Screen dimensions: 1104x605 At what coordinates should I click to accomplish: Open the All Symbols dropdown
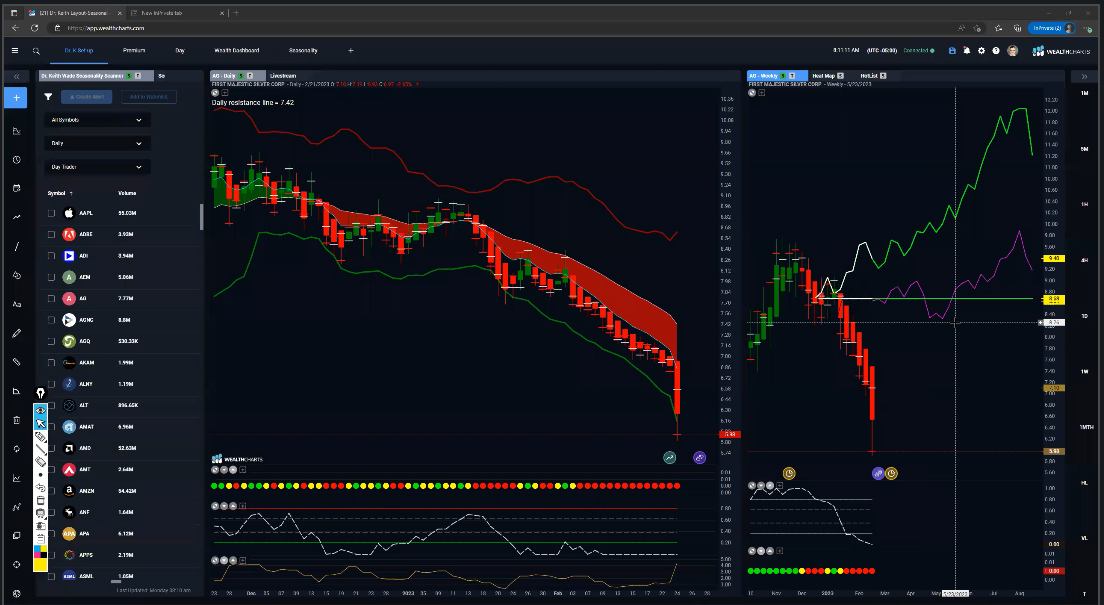coord(97,120)
